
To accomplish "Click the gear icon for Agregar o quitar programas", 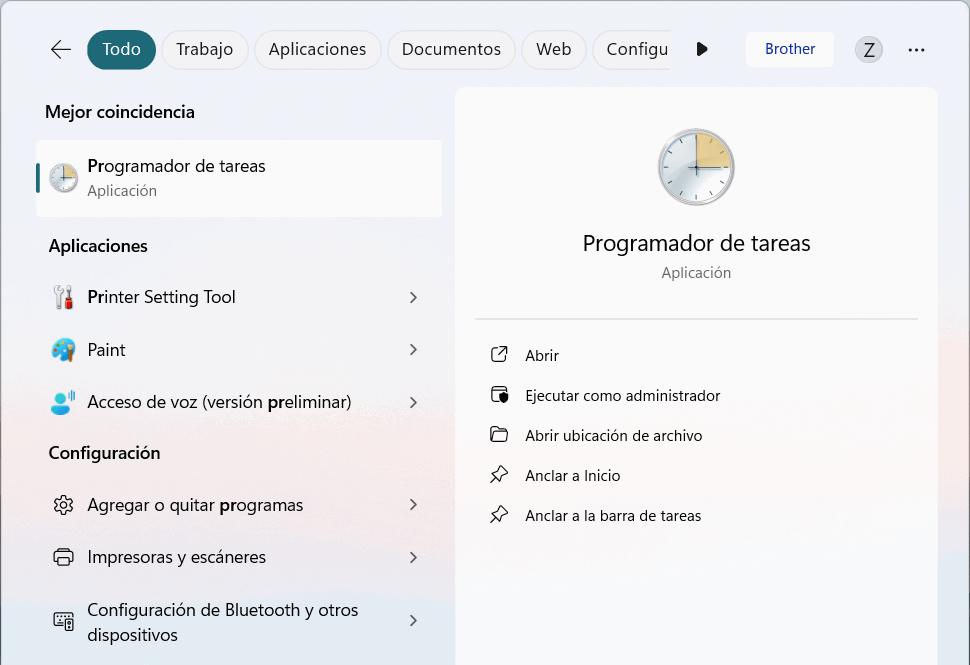I will 63,505.
